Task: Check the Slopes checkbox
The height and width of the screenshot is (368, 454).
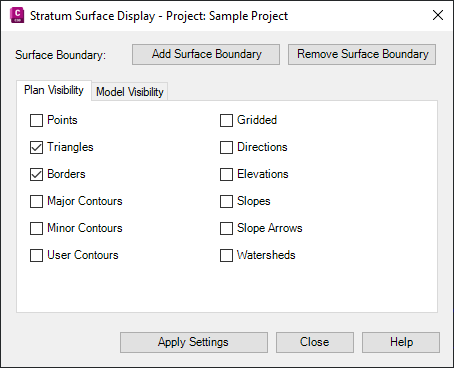Action: coord(226,201)
